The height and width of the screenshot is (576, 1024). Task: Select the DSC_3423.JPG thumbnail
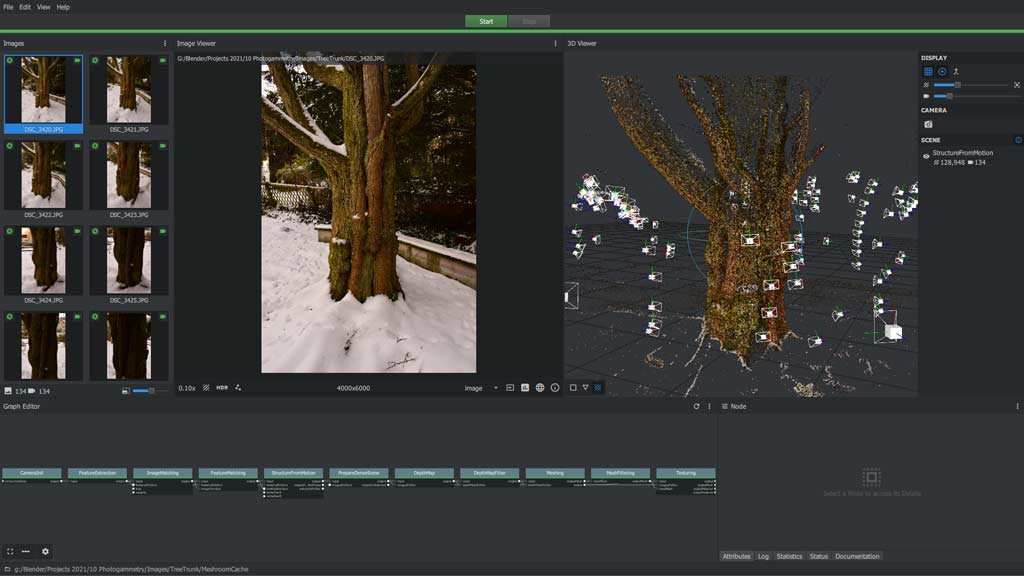[x=129, y=180]
